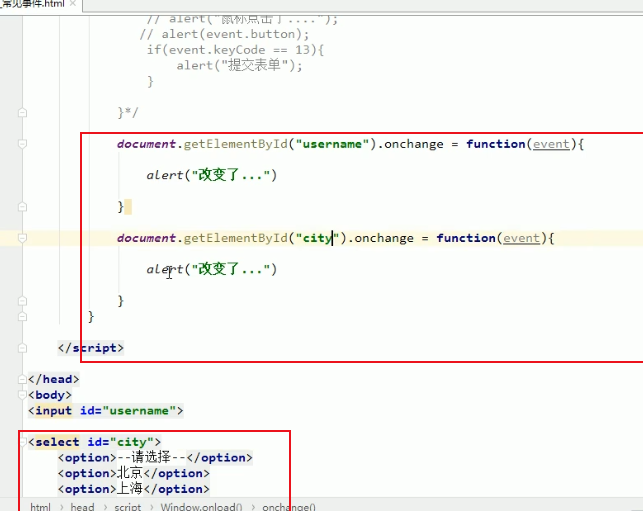Click the function keyword on the city line

click(x=466, y=238)
